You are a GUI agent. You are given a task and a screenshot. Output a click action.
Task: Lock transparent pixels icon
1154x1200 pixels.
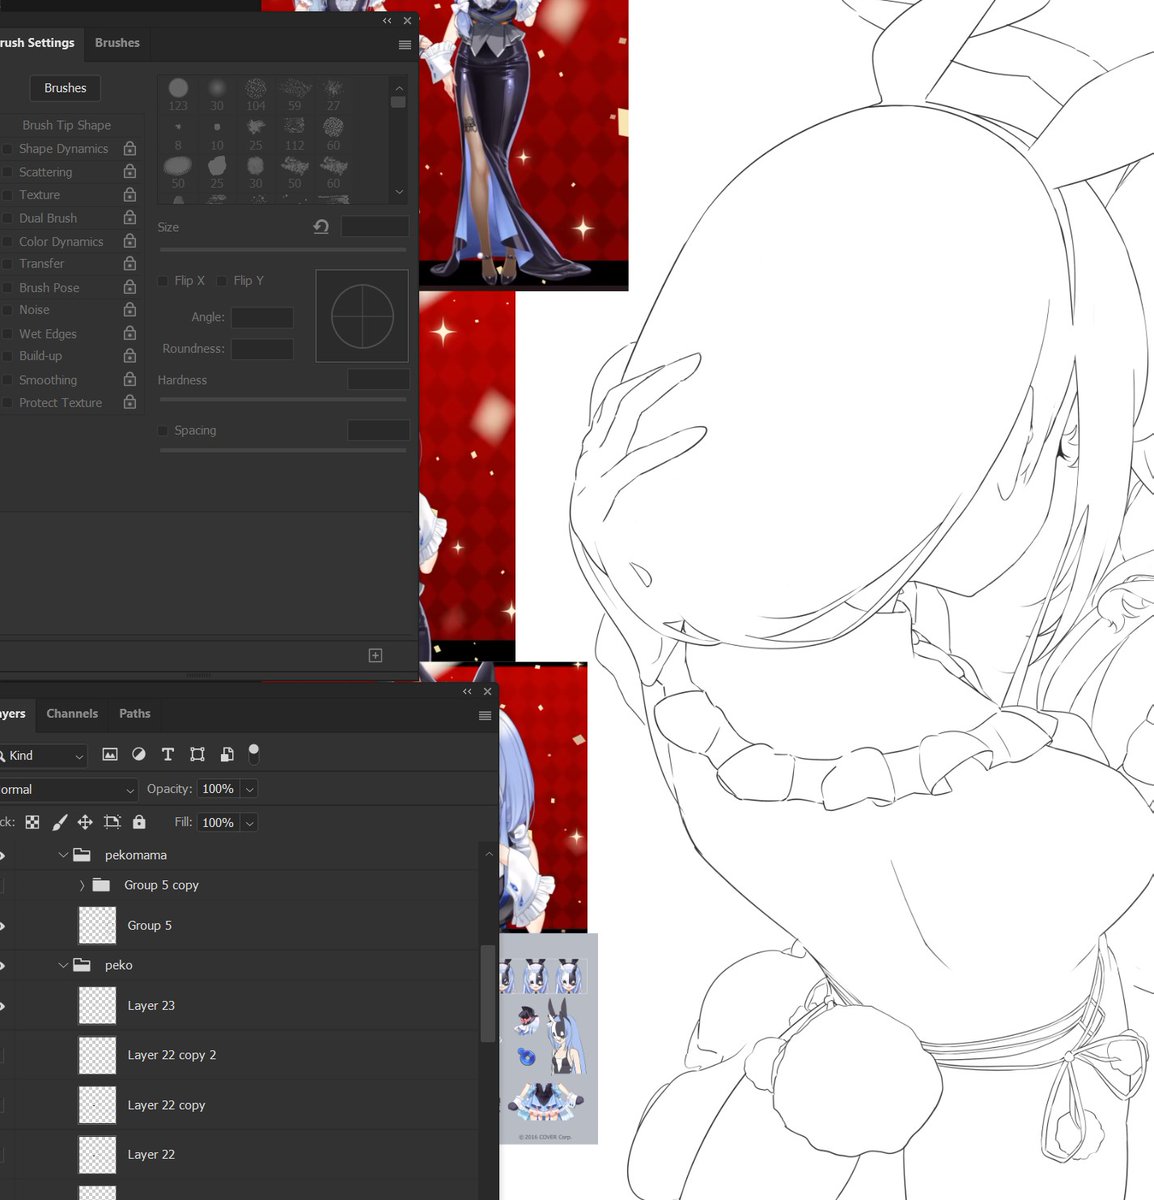point(32,822)
